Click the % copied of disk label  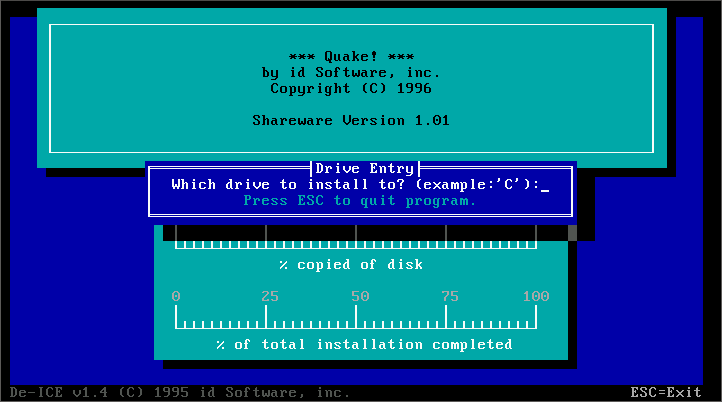pyautogui.click(x=351, y=265)
